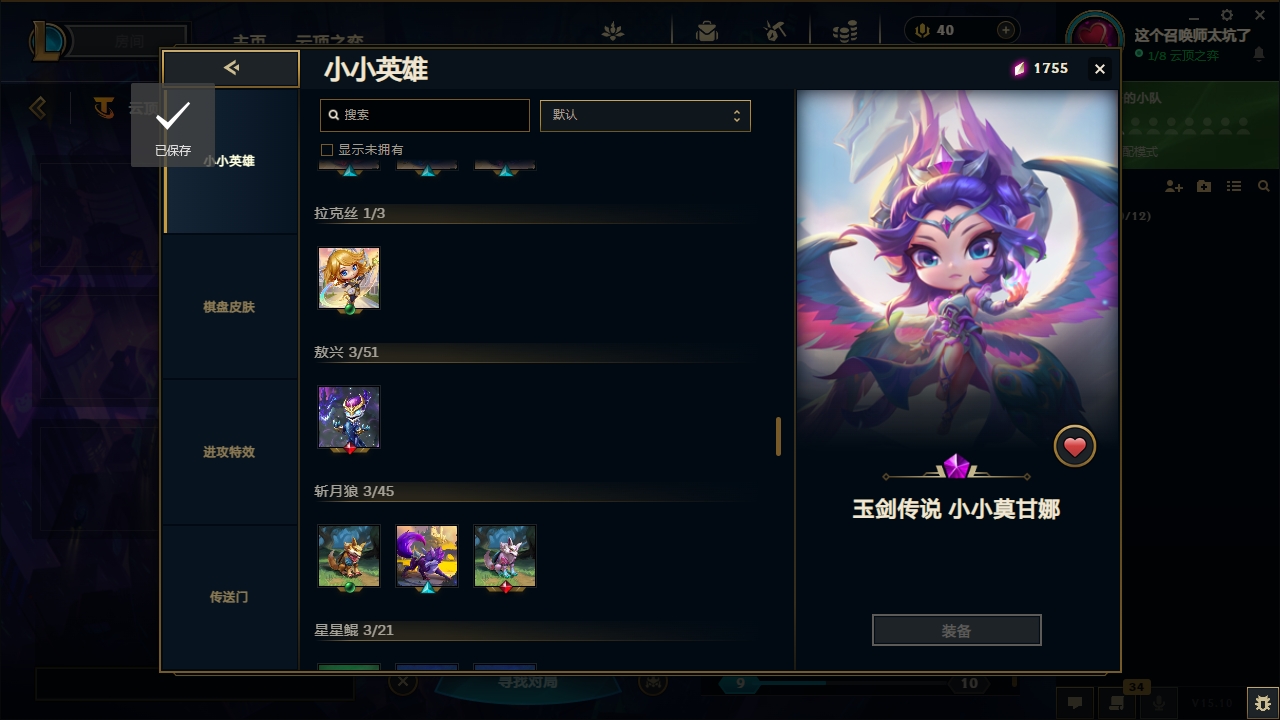The height and width of the screenshot is (720, 1280).
Task: Switch to the 进攻特效 tab
Action: [x=229, y=452]
